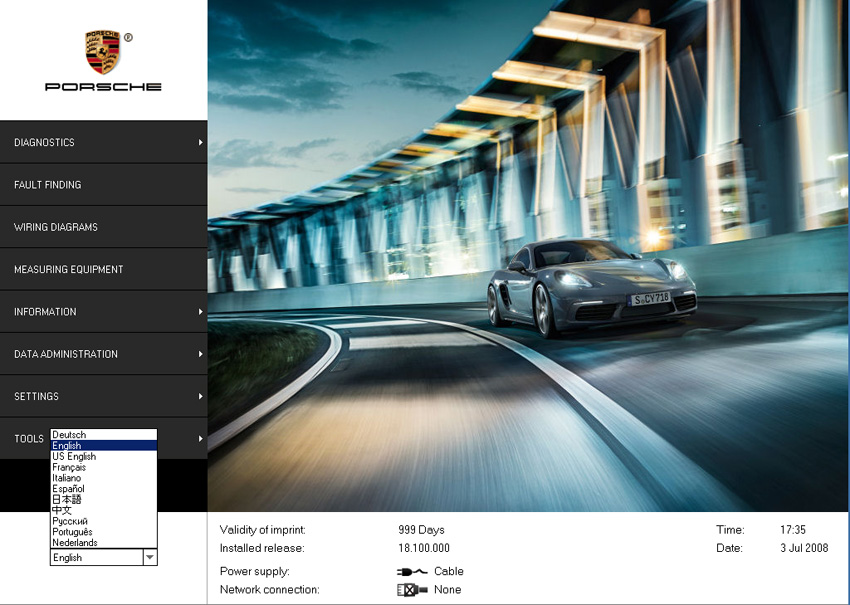Screen dimensions: 850x605
Task: Select US English from the language list
Action: tap(104, 456)
